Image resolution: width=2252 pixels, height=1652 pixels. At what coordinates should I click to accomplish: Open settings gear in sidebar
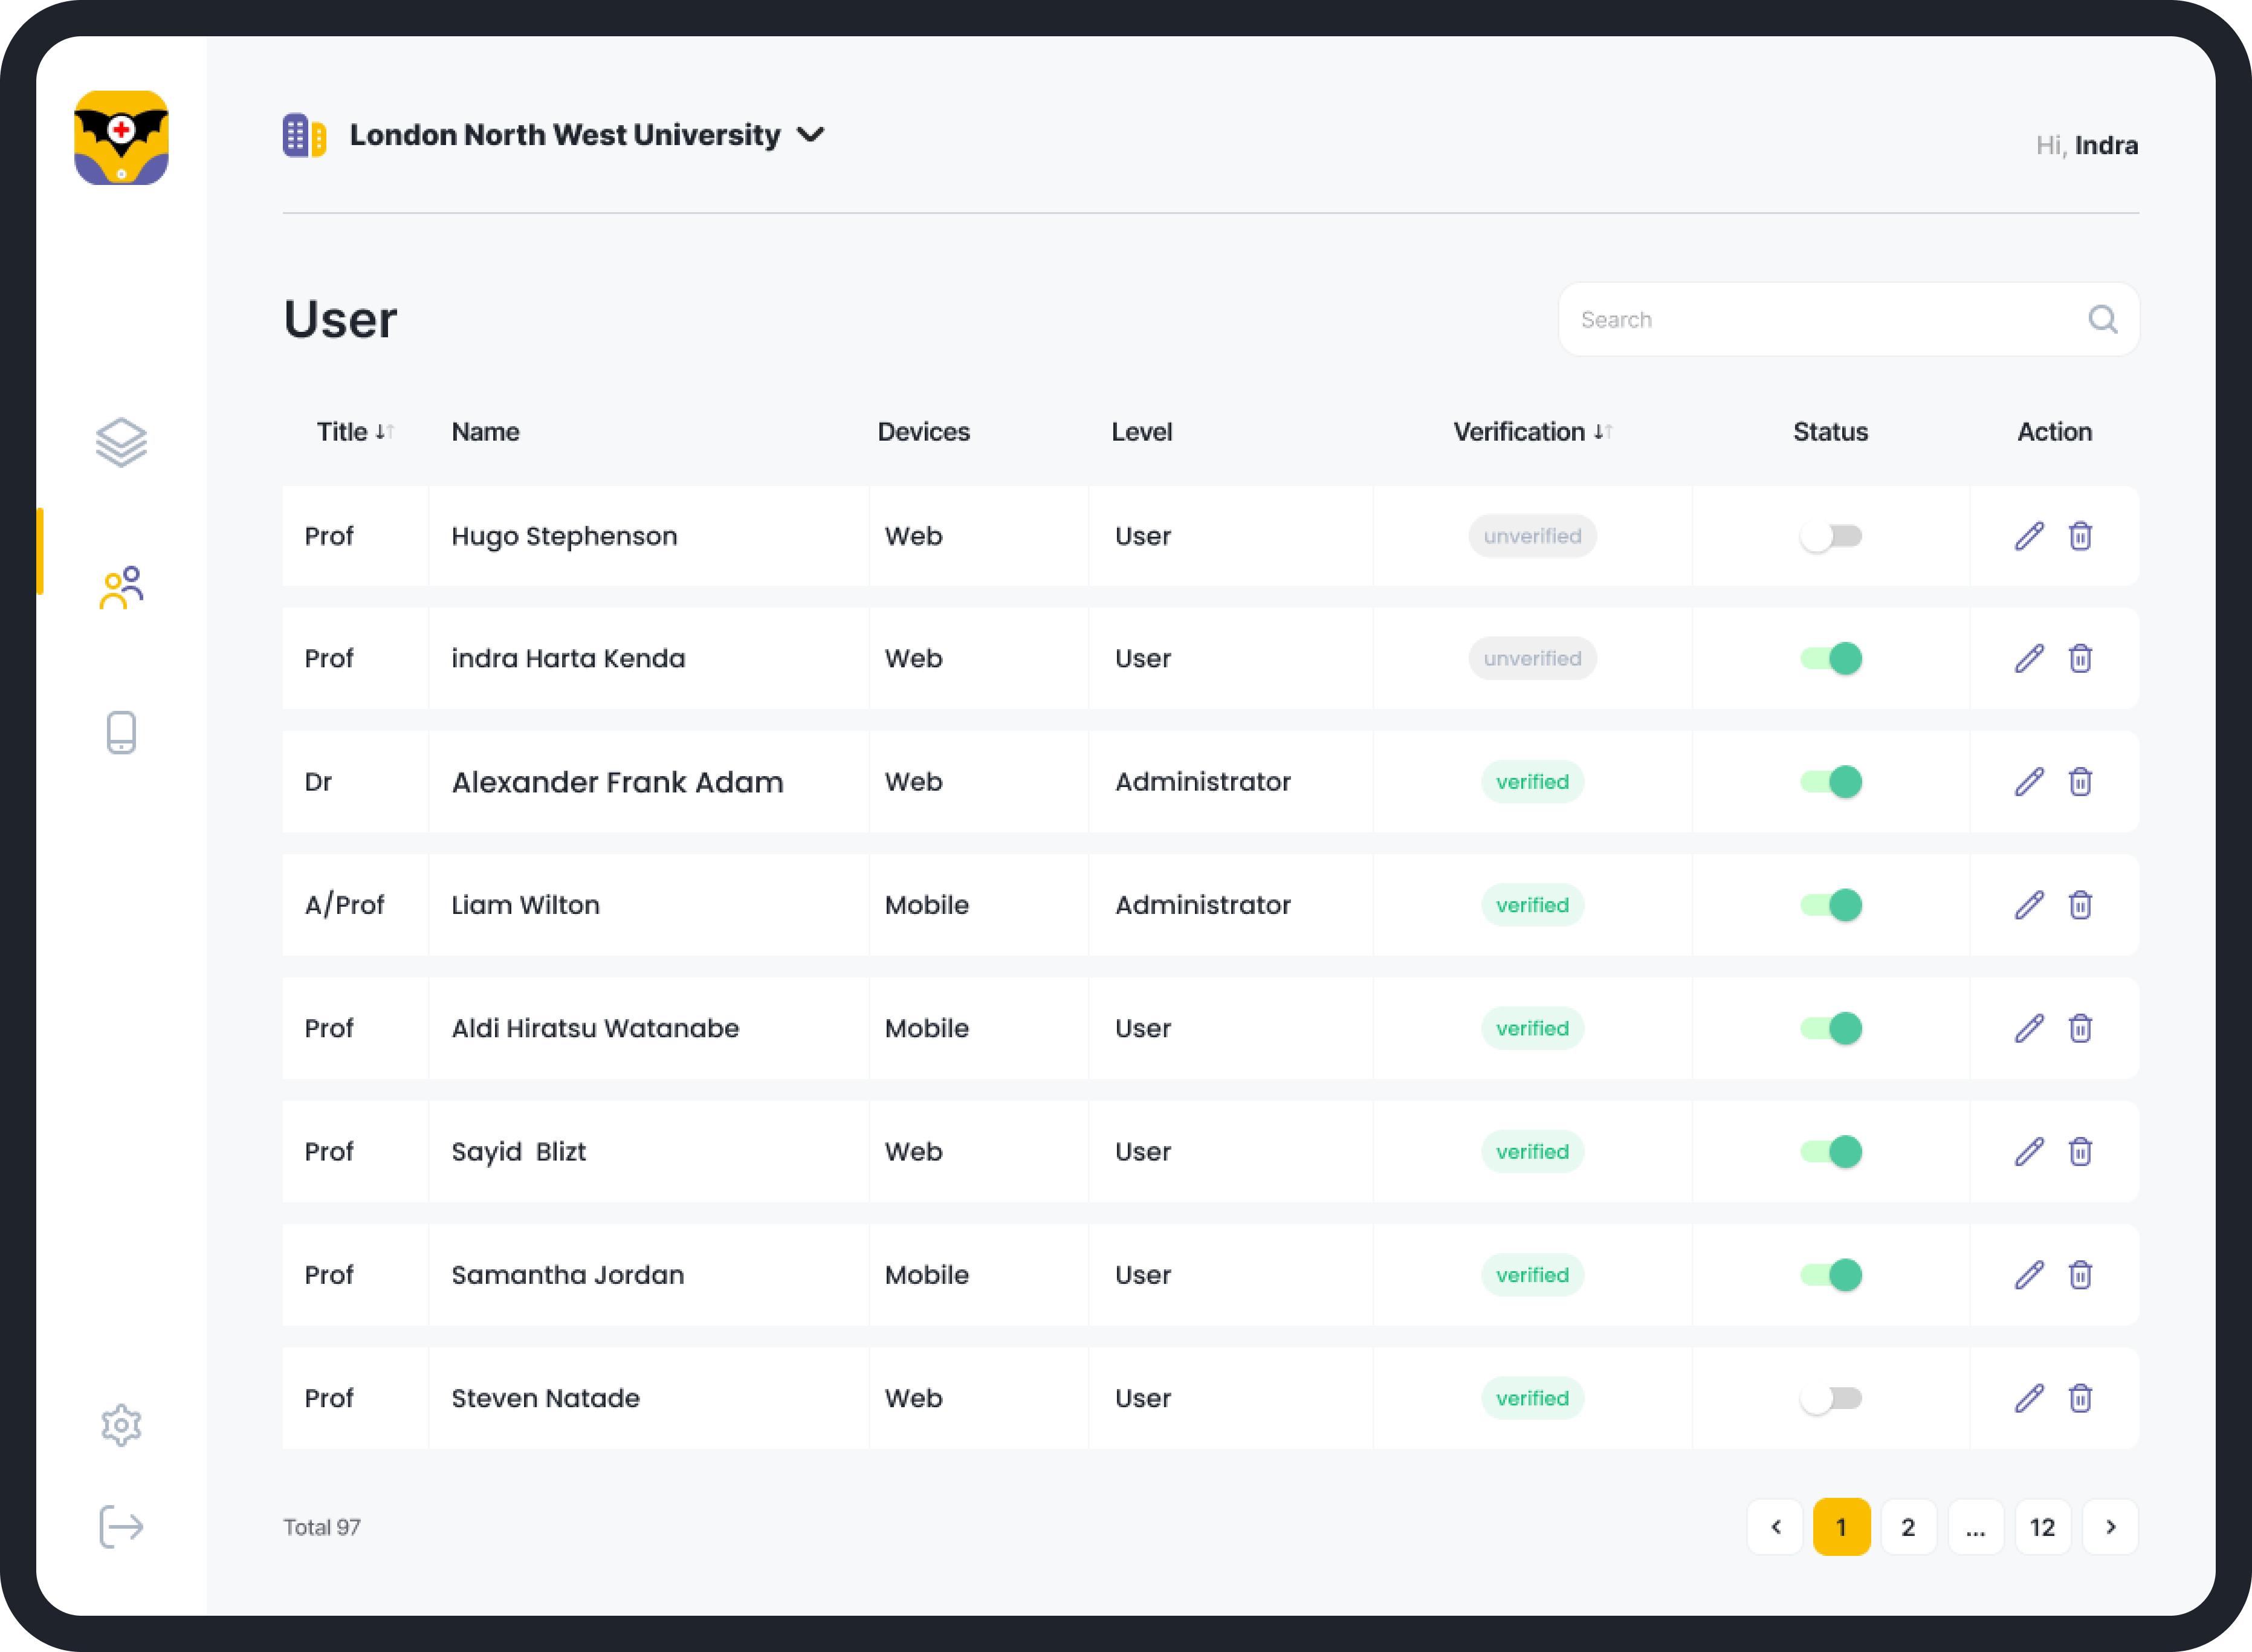[121, 1425]
